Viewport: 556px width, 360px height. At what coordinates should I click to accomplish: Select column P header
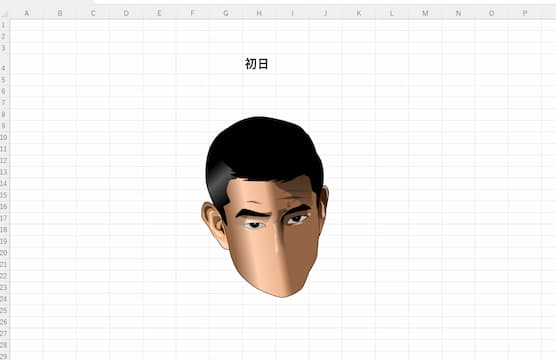pos(525,13)
